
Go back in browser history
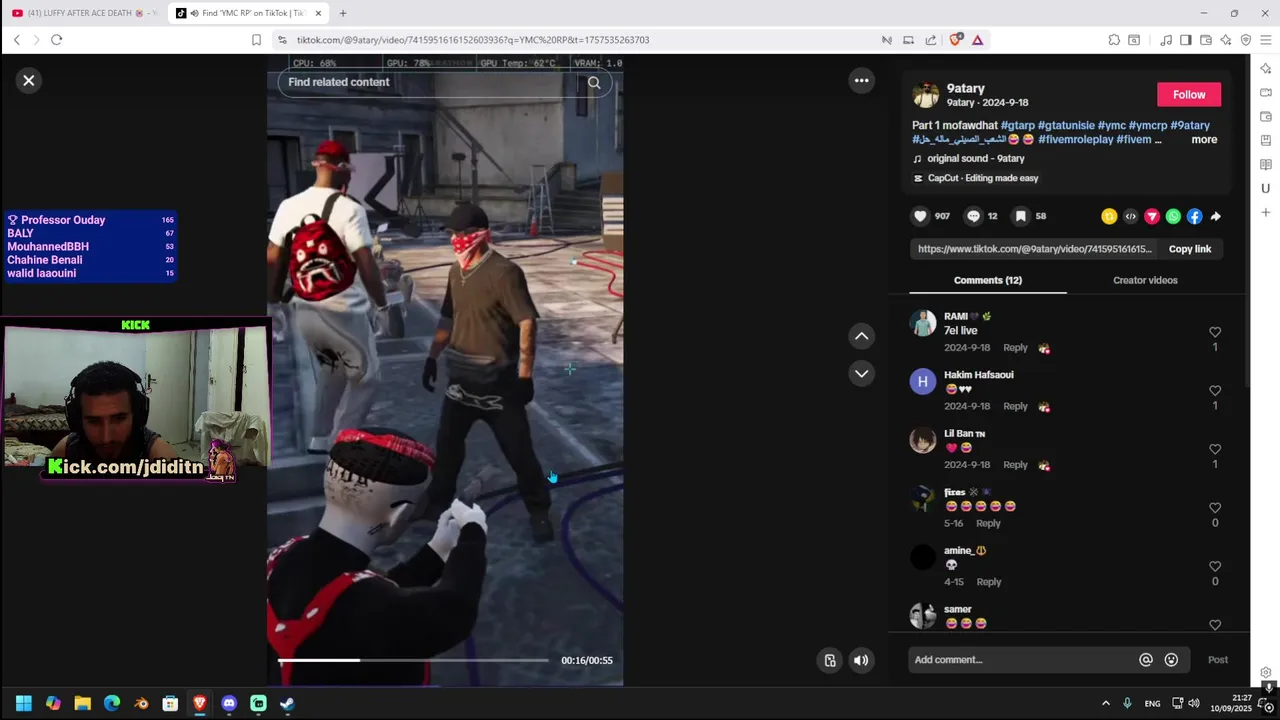pyautogui.click(x=17, y=40)
